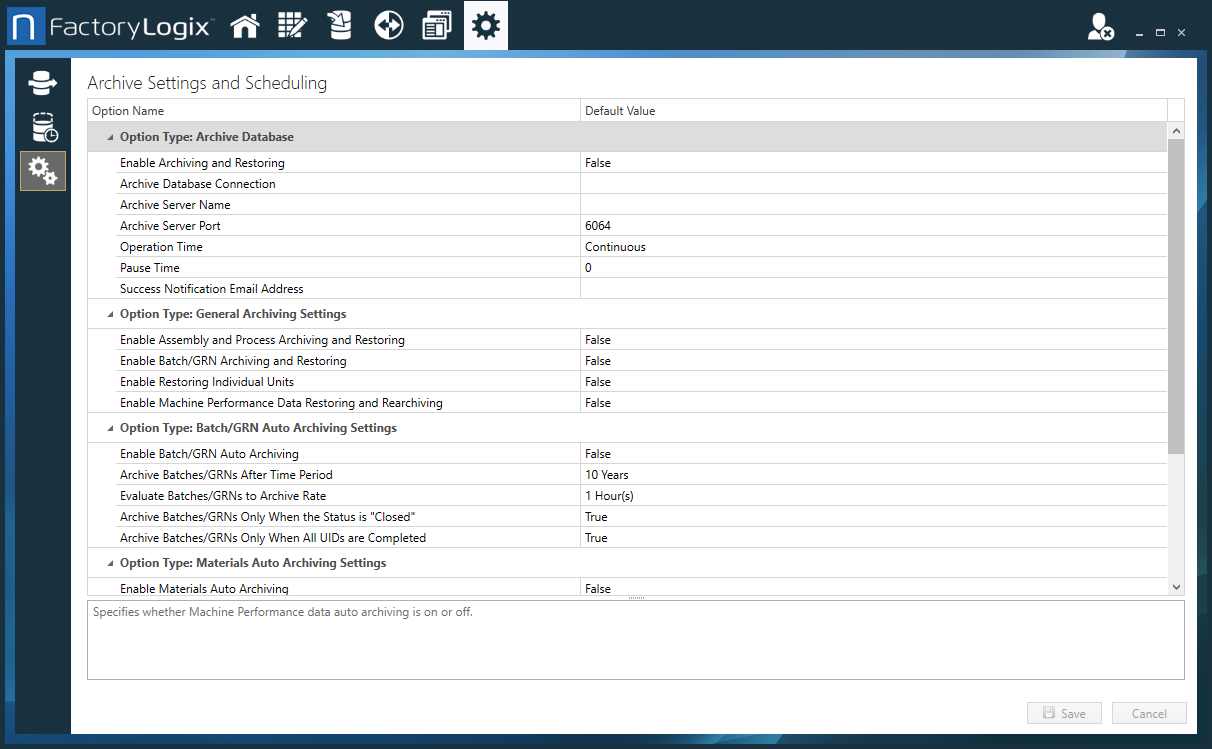Select the Settings gear in the top toolbar
The width and height of the screenshot is (1212, 749).
[485, 24]
